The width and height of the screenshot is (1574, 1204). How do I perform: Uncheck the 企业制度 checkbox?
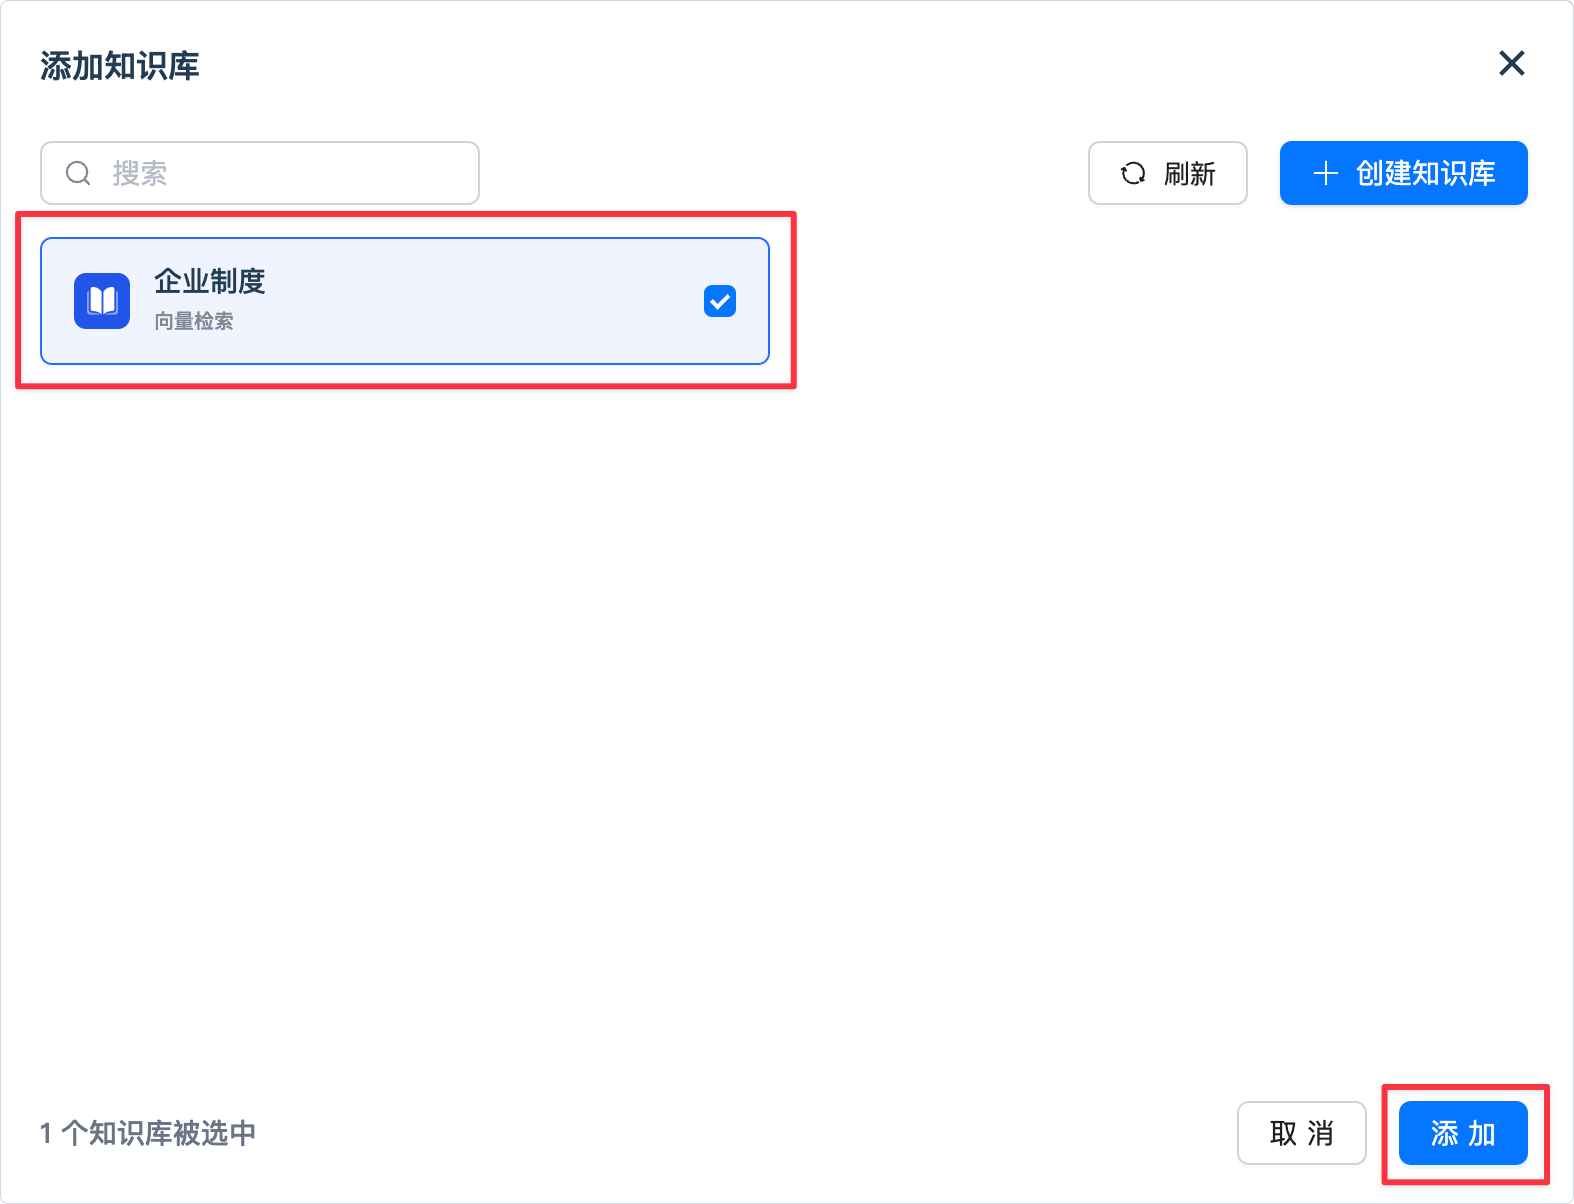coord(720,301)
